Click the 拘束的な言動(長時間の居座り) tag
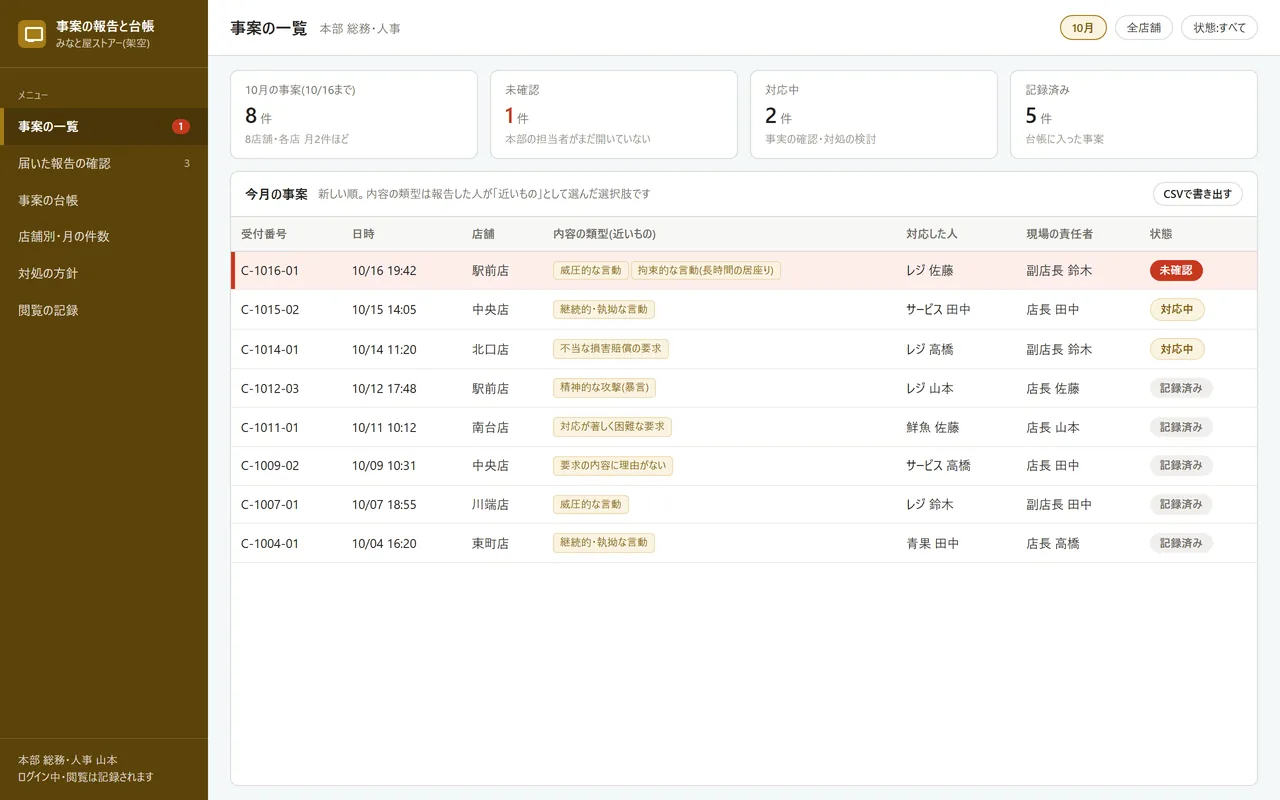The height and width of the screenshot is (800, 1280). tap(706, 270)
